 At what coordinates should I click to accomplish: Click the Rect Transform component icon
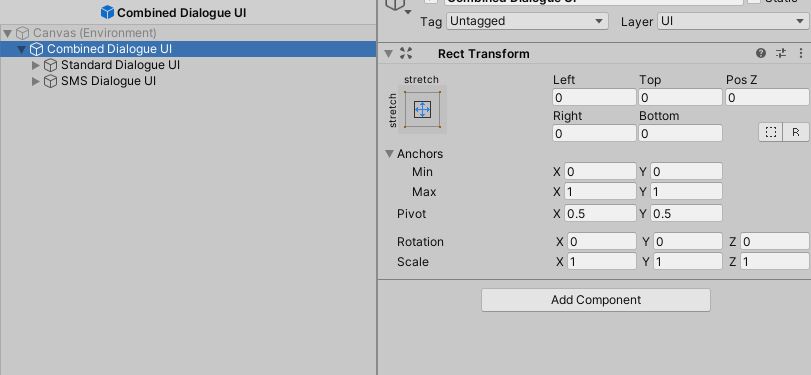[406, 53]
